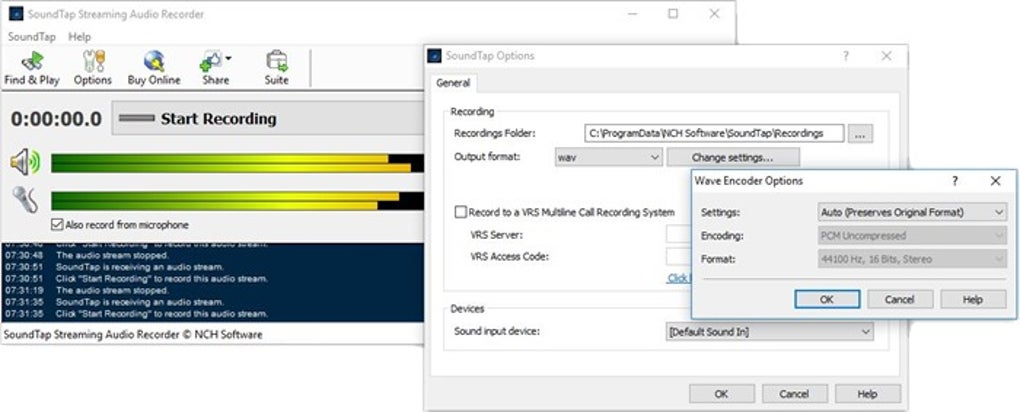Open the Settings Auto format dropdown

[911, 212]
